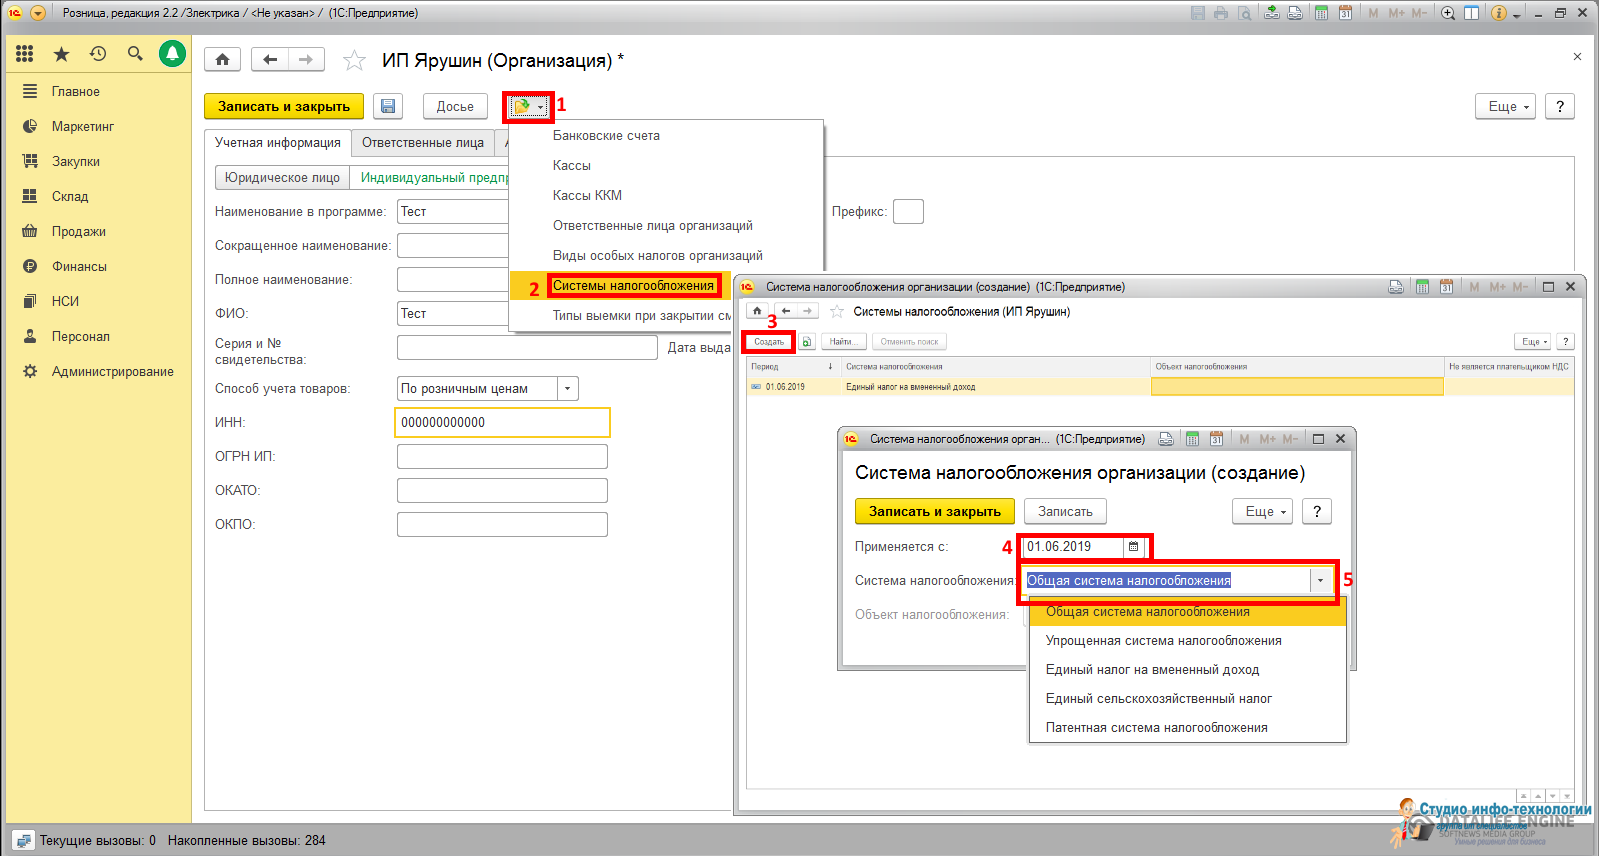Click the Создать button in tax list
Screen dimensions: 1599x856
[x=769, y=342]
